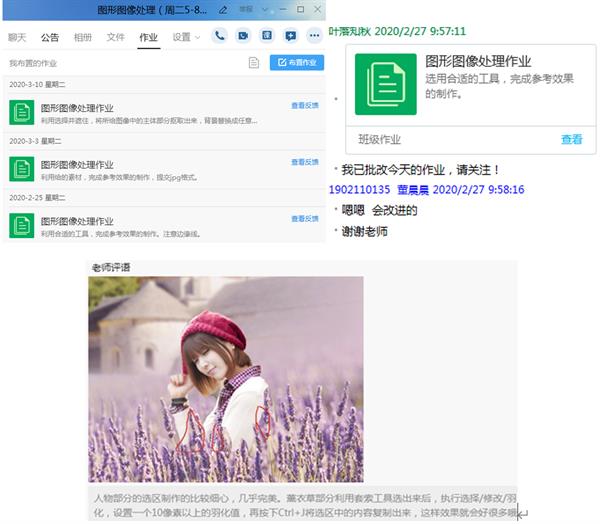The width and height of the screenshot is (600, 524).
Task: Start a video call with the group
Action: point(243,36)
